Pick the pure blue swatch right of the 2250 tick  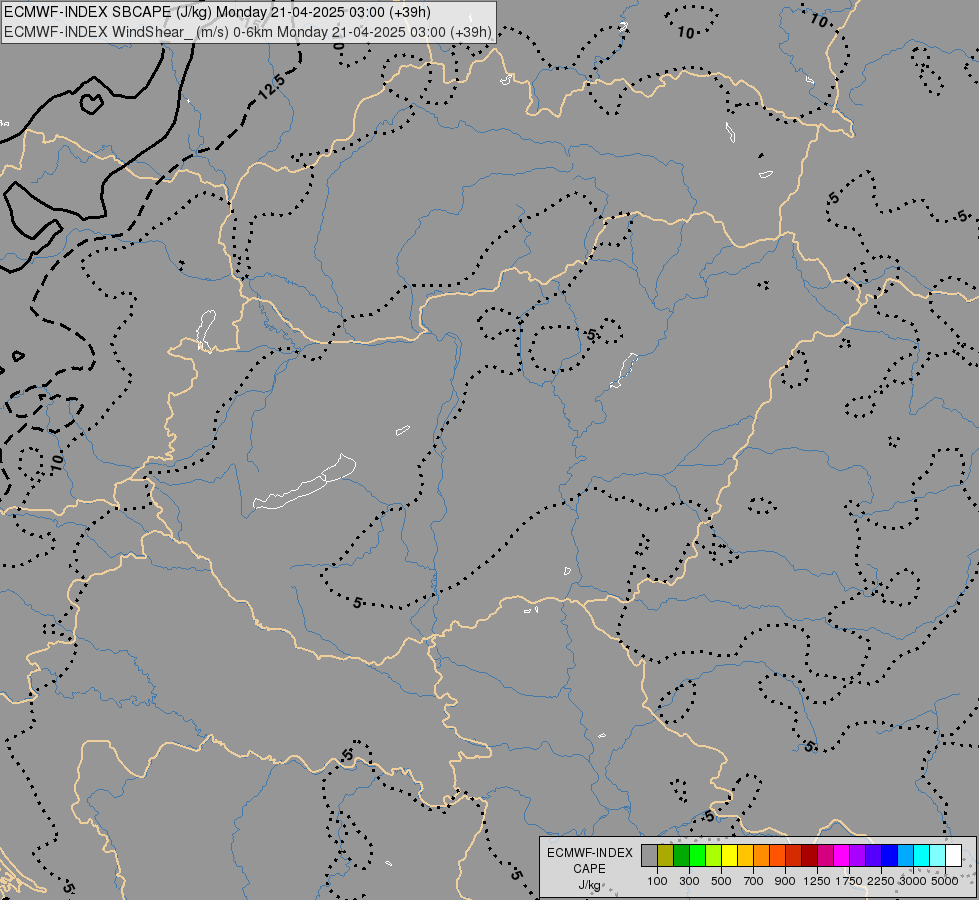[890, 855]
